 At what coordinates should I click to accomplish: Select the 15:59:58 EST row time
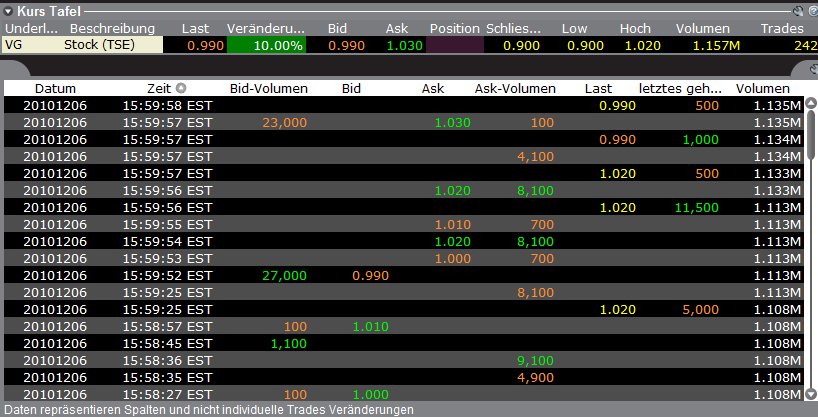(167, 105)
